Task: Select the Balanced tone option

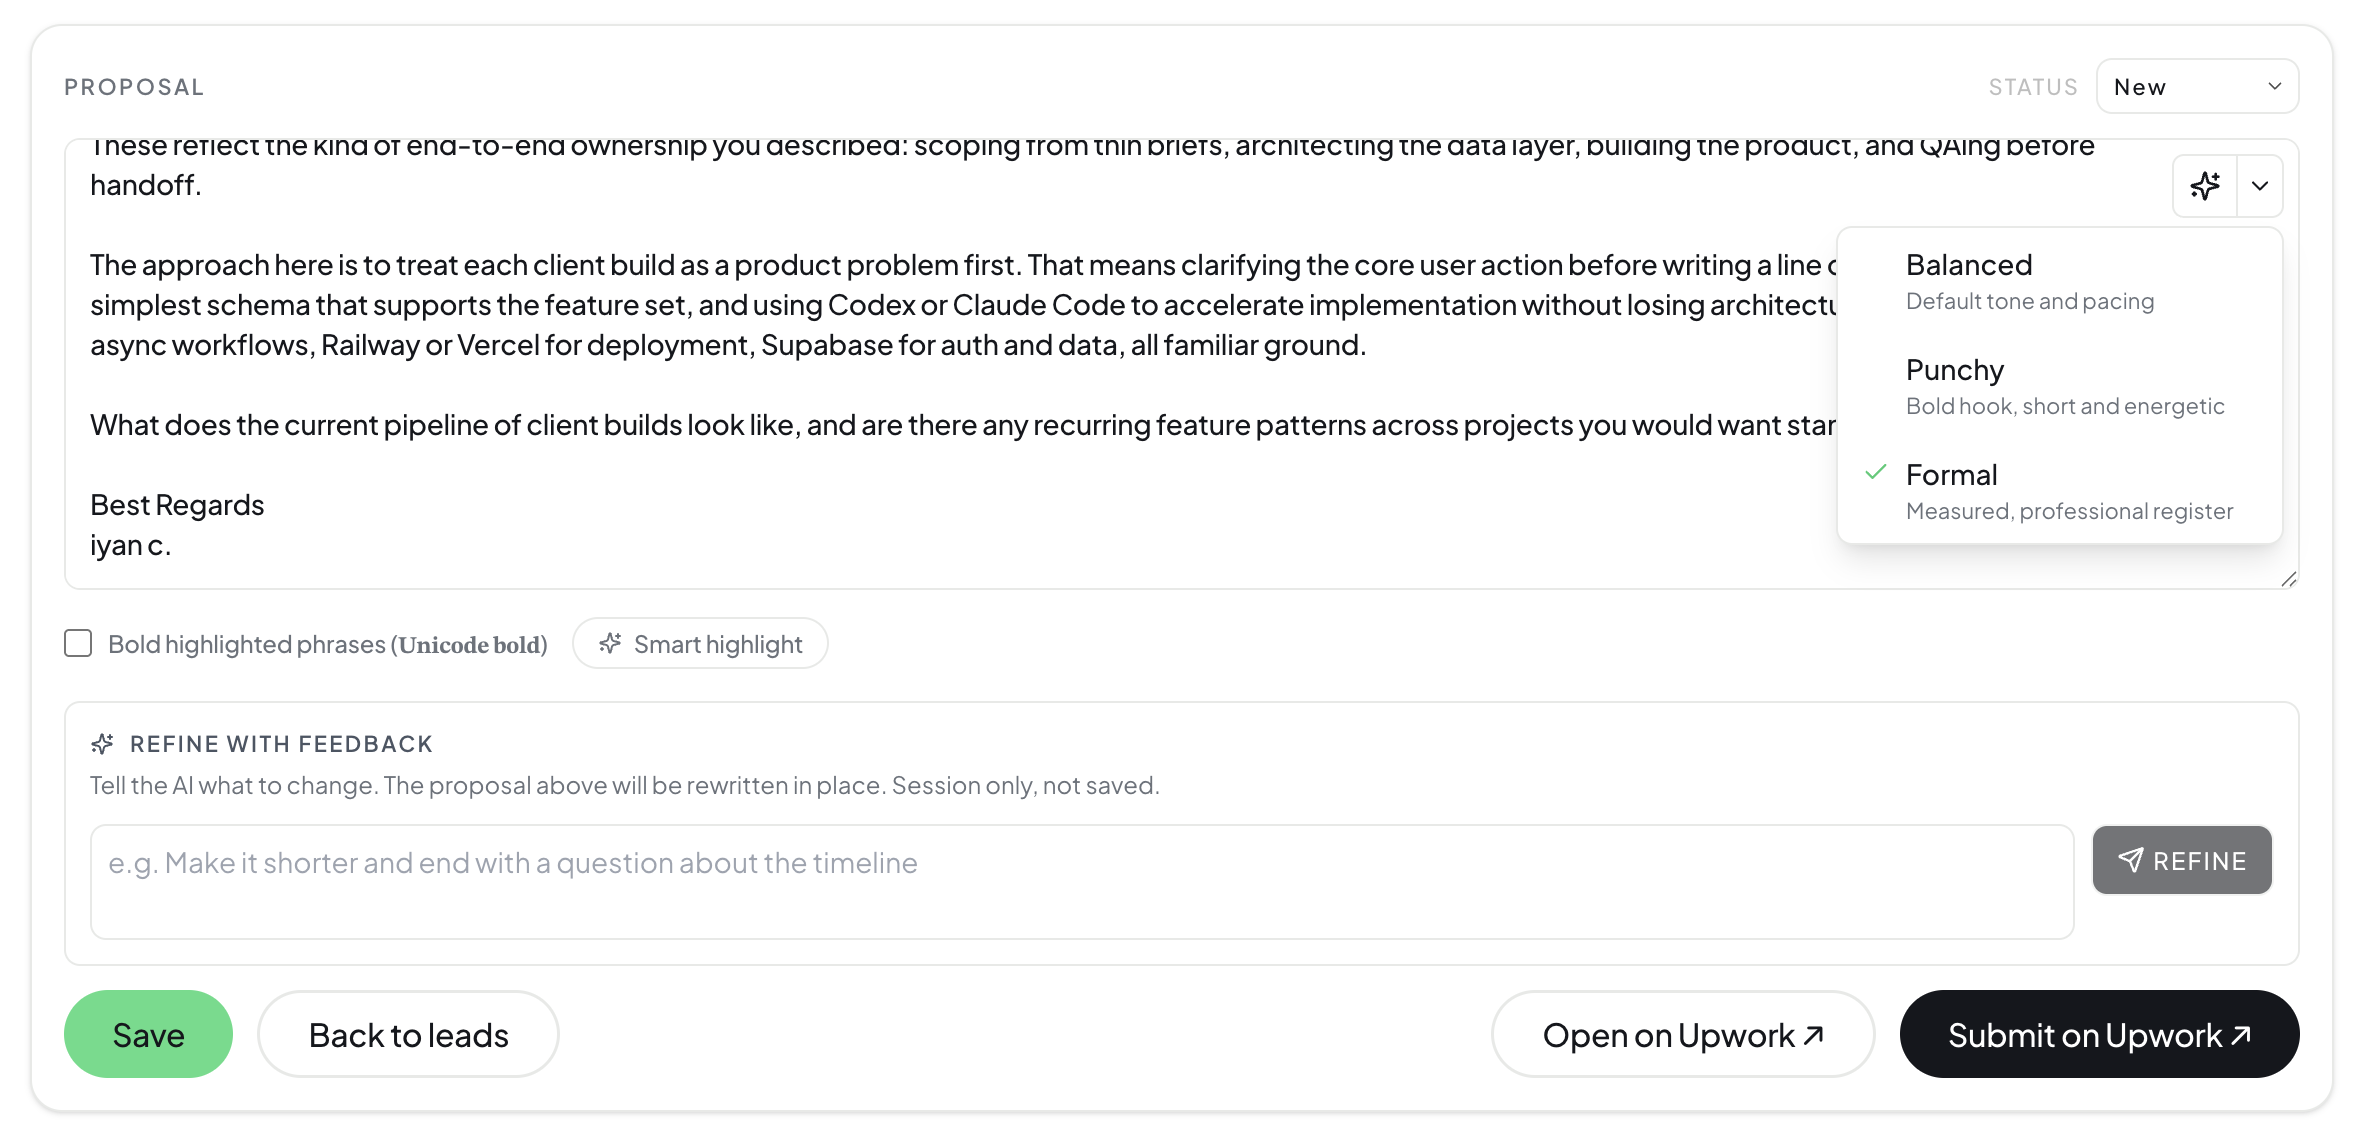Action: 2060,282
